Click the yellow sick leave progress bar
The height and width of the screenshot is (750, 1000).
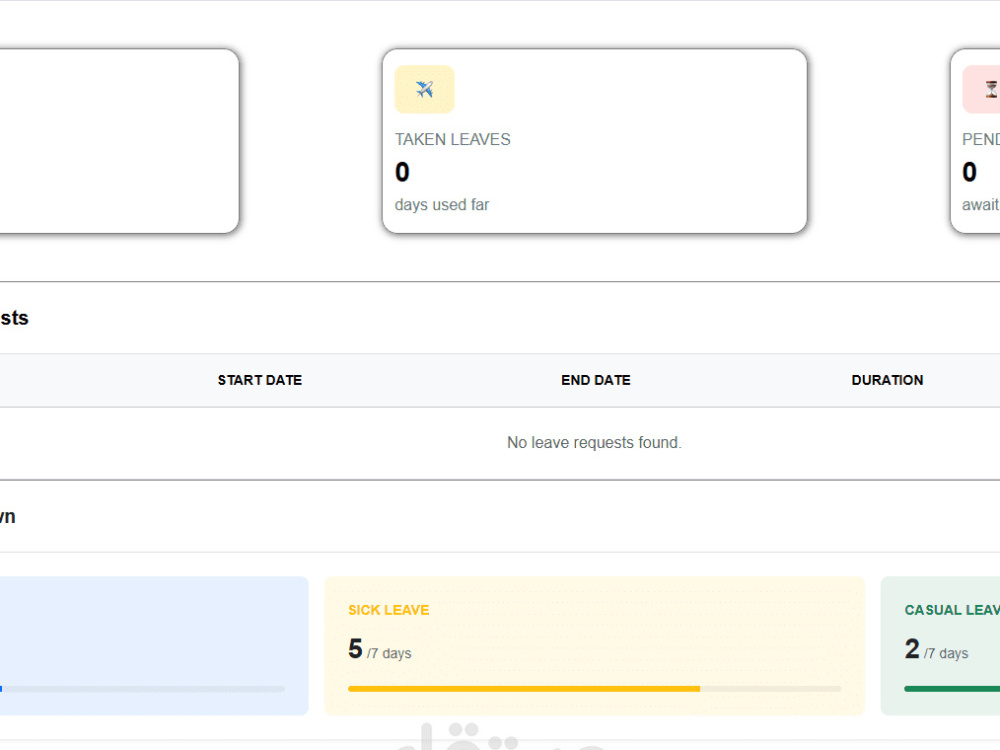pyautogui.click(x=594, y=689)
